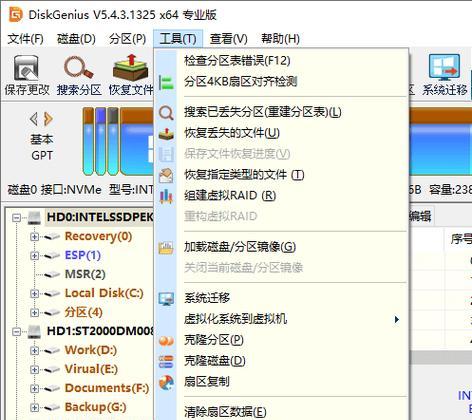The image size is (472, 420).
Task: Select ESP(1) partition label in tree
Action: (83, 255)
